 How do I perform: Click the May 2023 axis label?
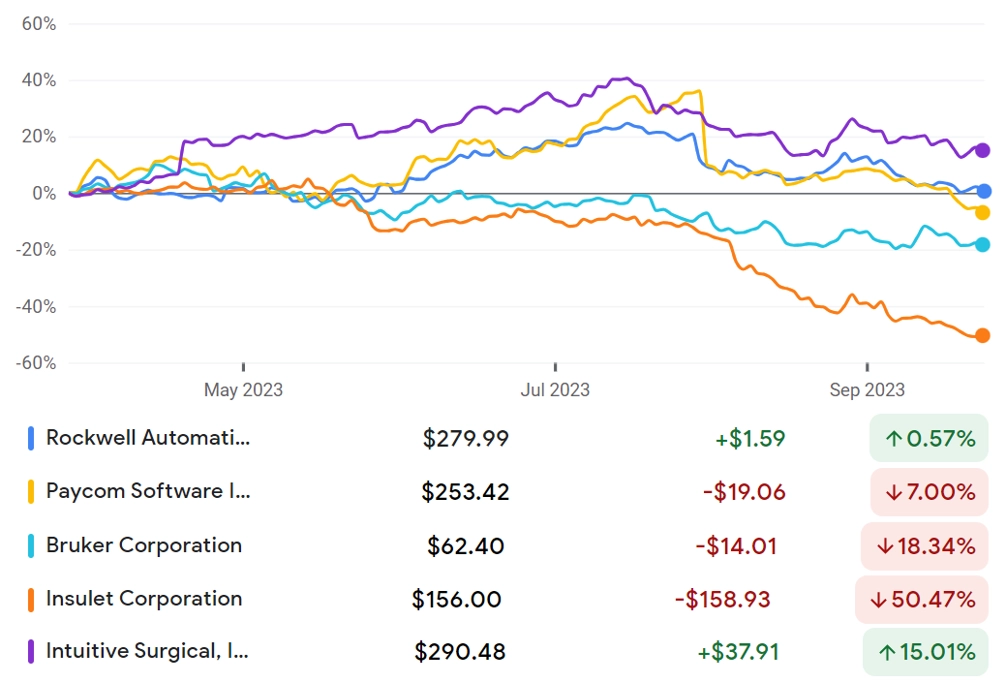coord(243,390)
